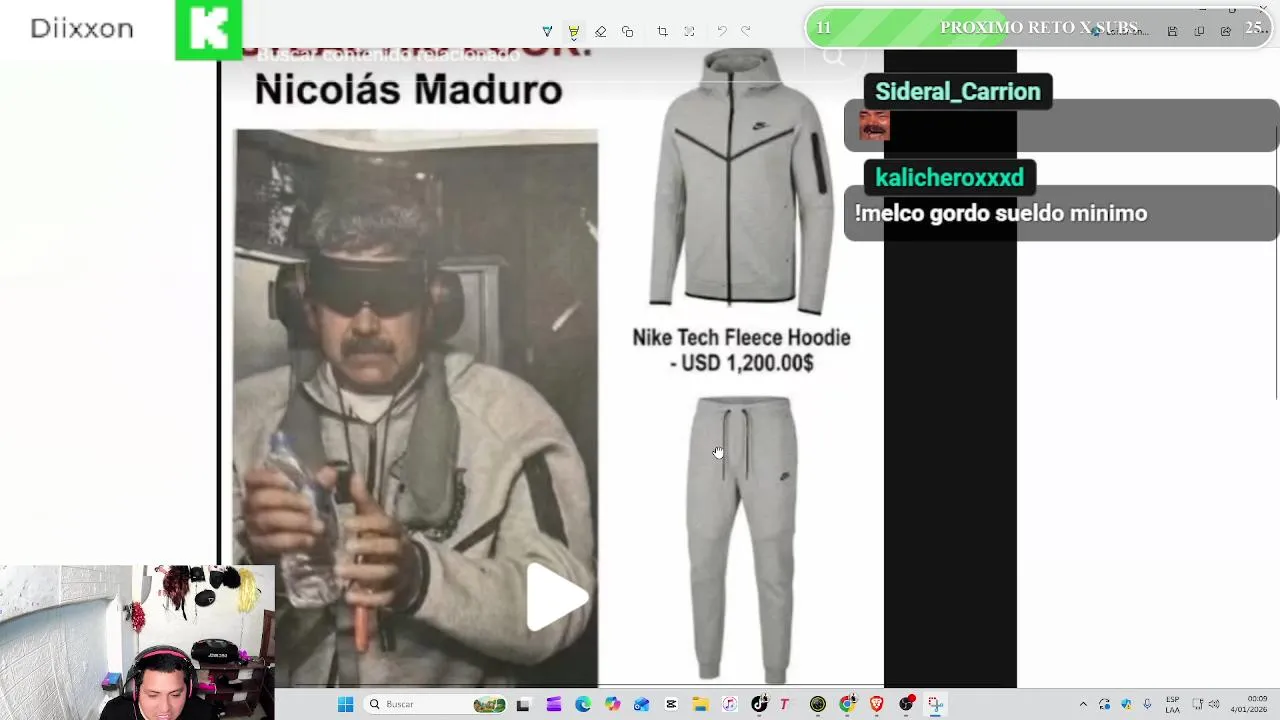
Task: Click the streamer webcam overlay
Action: 137,642
